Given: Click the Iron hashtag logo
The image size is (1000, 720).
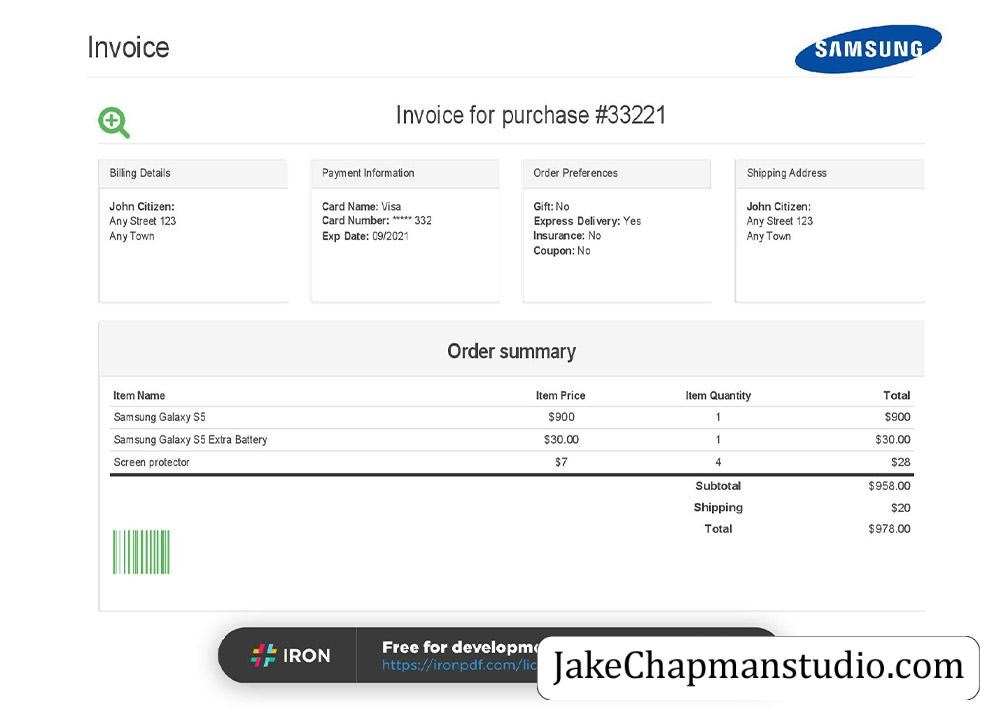Looking at the screenshot, I should pyautogui.click(x=263, y=655).
